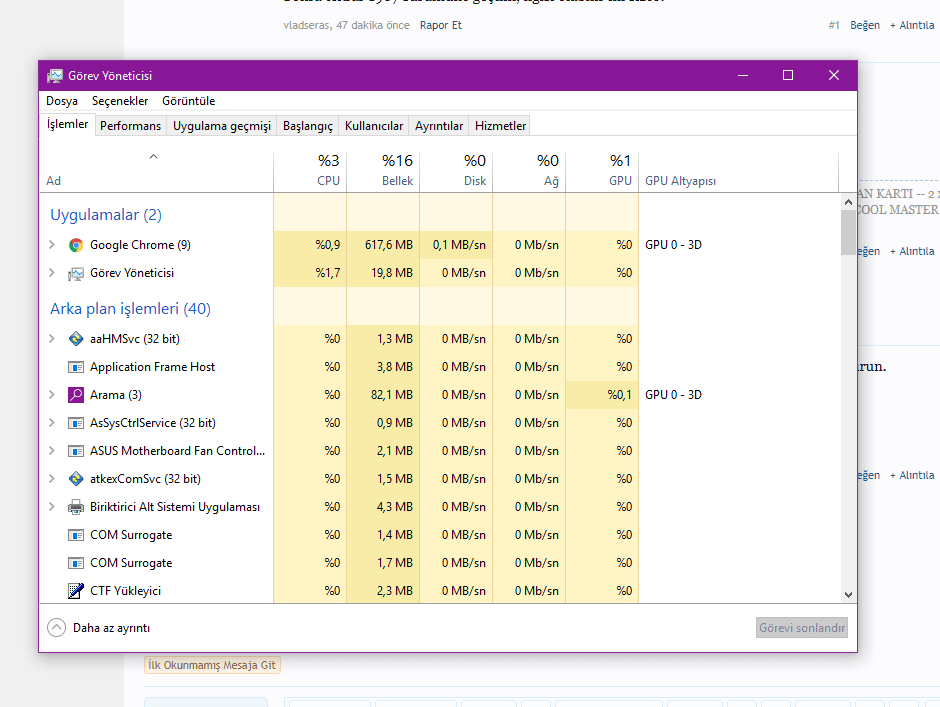Image resolution: width=940 pixels, height=707 pixels.
Task: Click the Arama search process icon
Action: click(x=76, y=395)
